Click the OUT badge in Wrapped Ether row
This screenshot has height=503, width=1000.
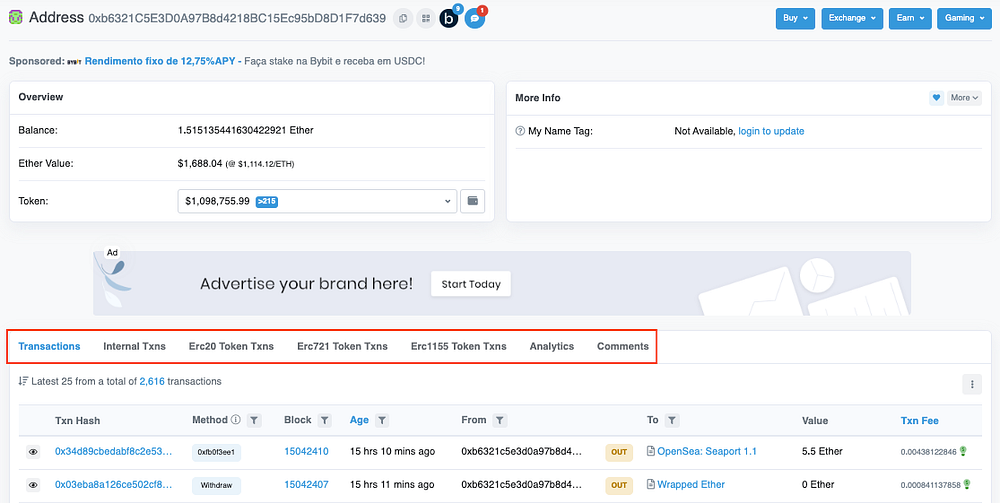click(619, 485)
